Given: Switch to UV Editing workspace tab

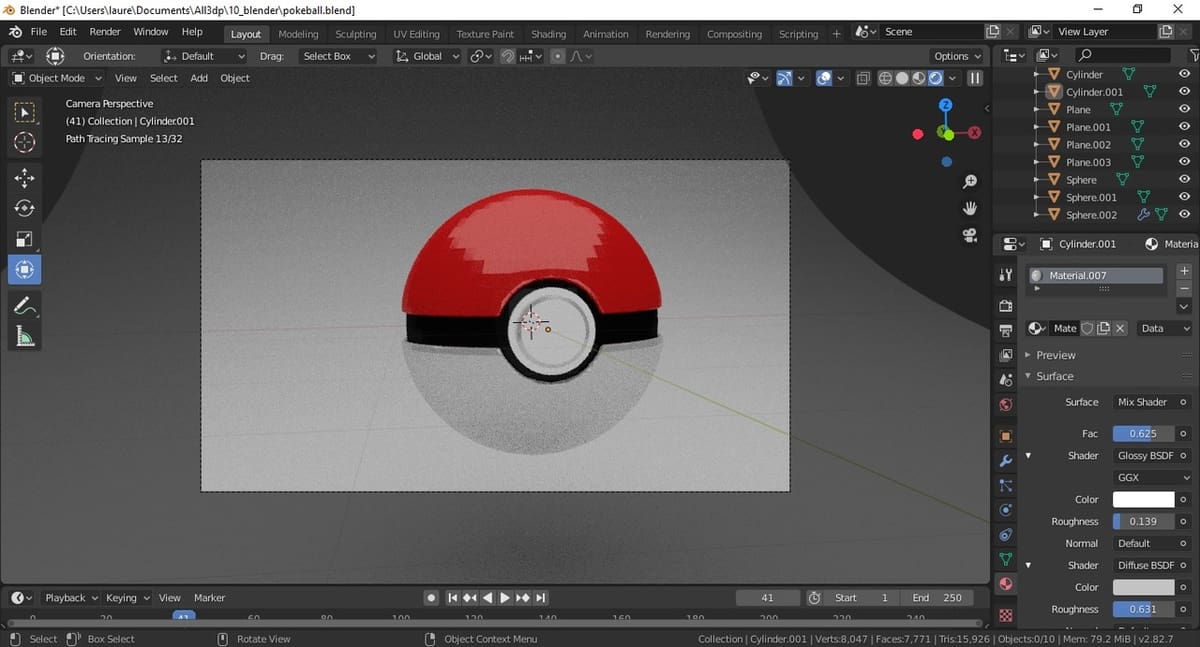Looking at the screenshot, I should [x=416, y=34].
